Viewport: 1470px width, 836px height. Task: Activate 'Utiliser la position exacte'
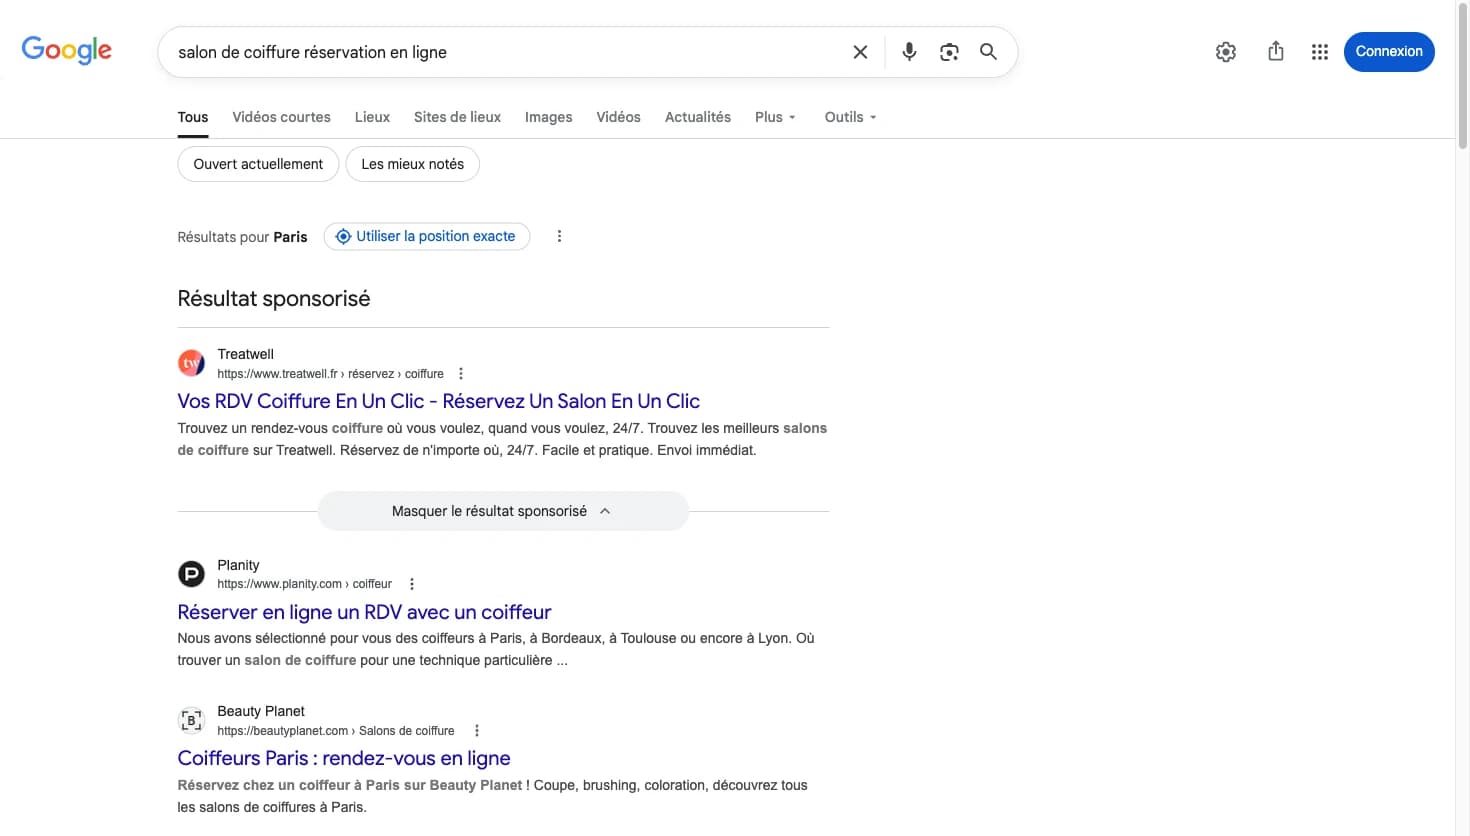[x=426, y=236]
